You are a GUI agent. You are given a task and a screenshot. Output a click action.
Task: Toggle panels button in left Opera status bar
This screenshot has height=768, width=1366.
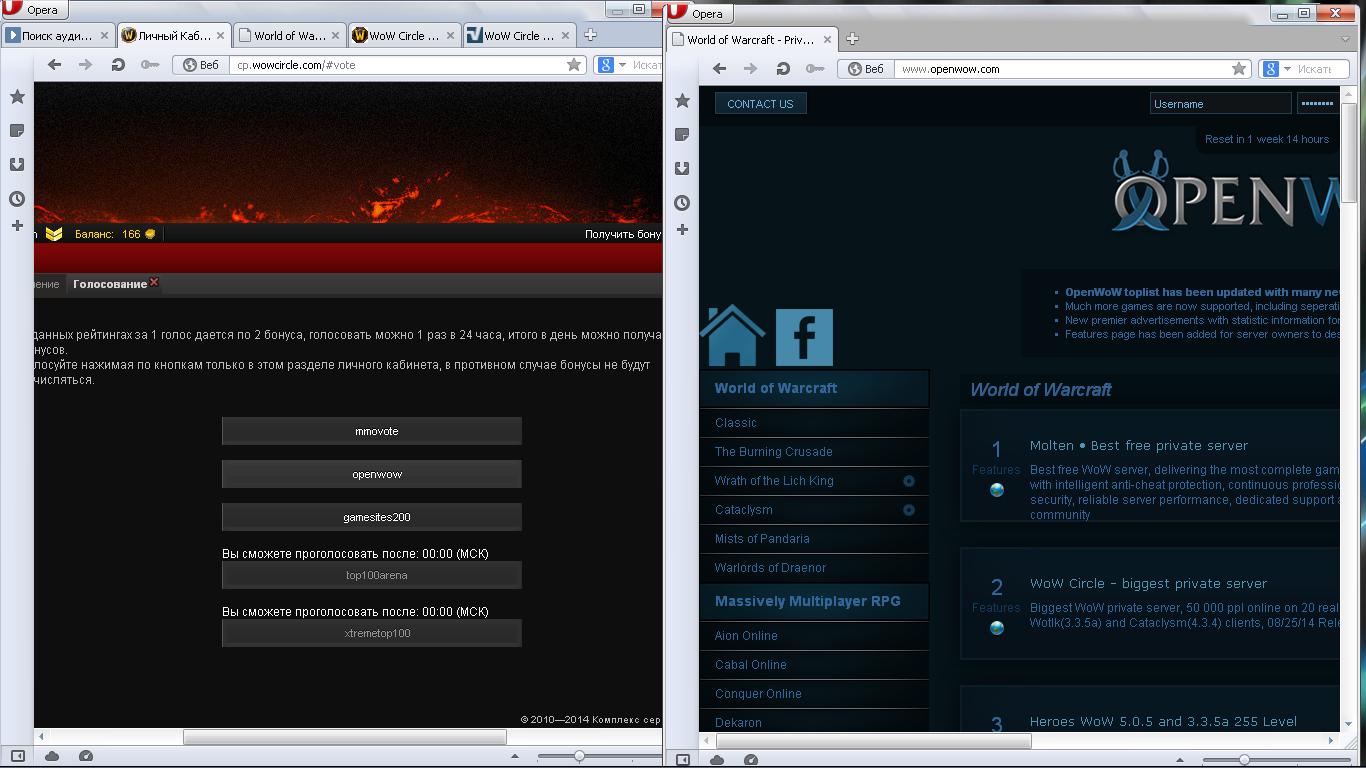pos(17,756)
